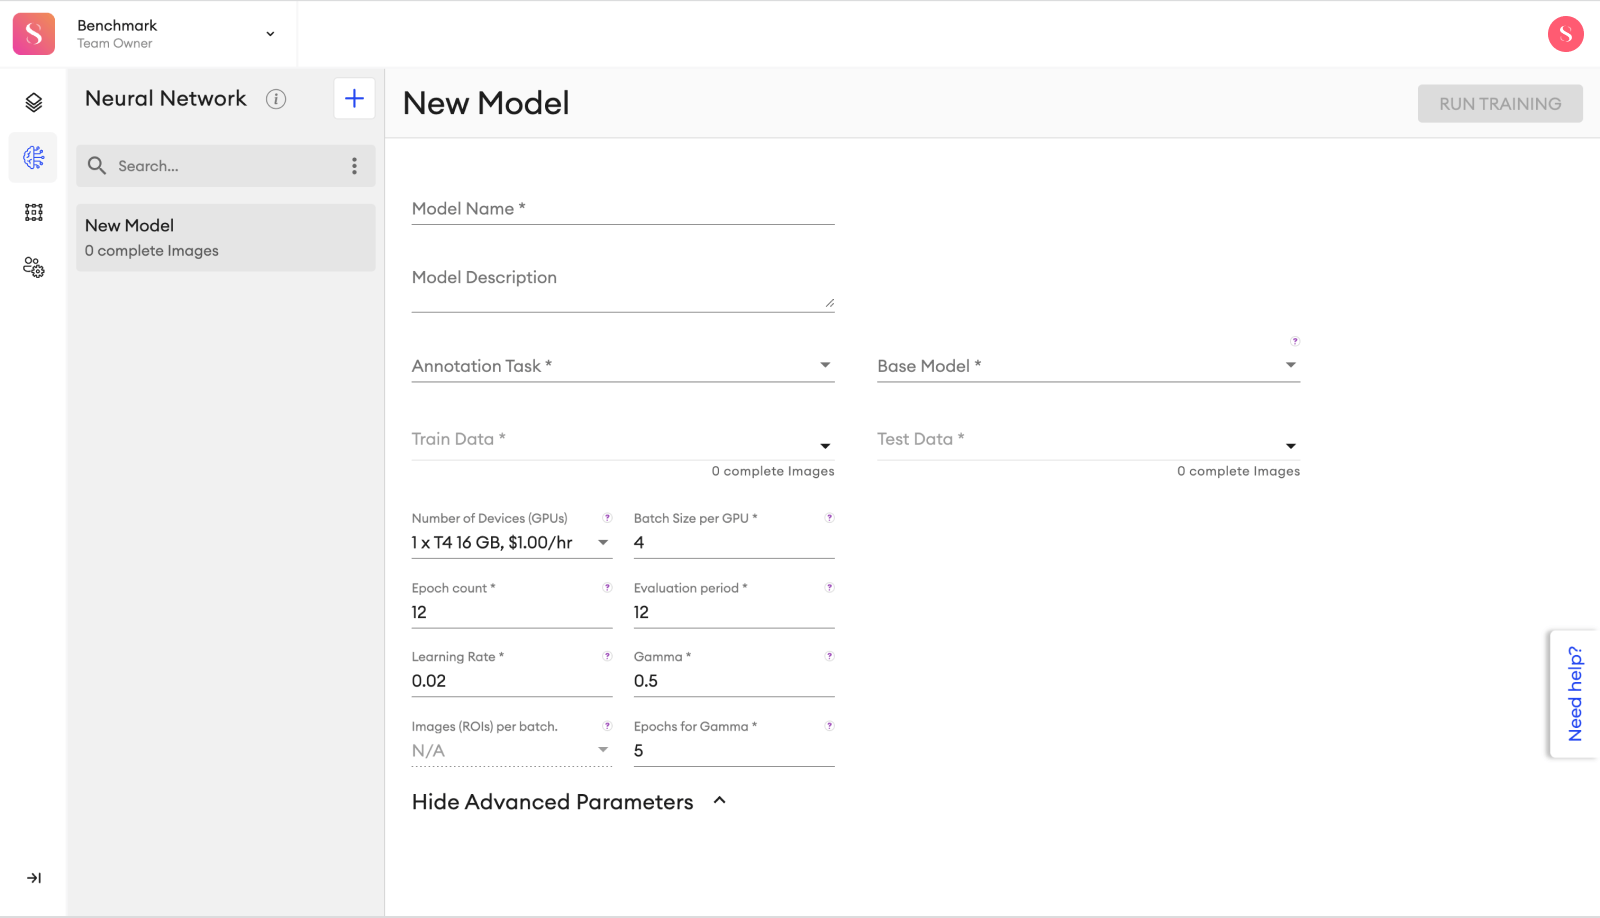Click the Benchmark workspace S logo

point(33,33)
